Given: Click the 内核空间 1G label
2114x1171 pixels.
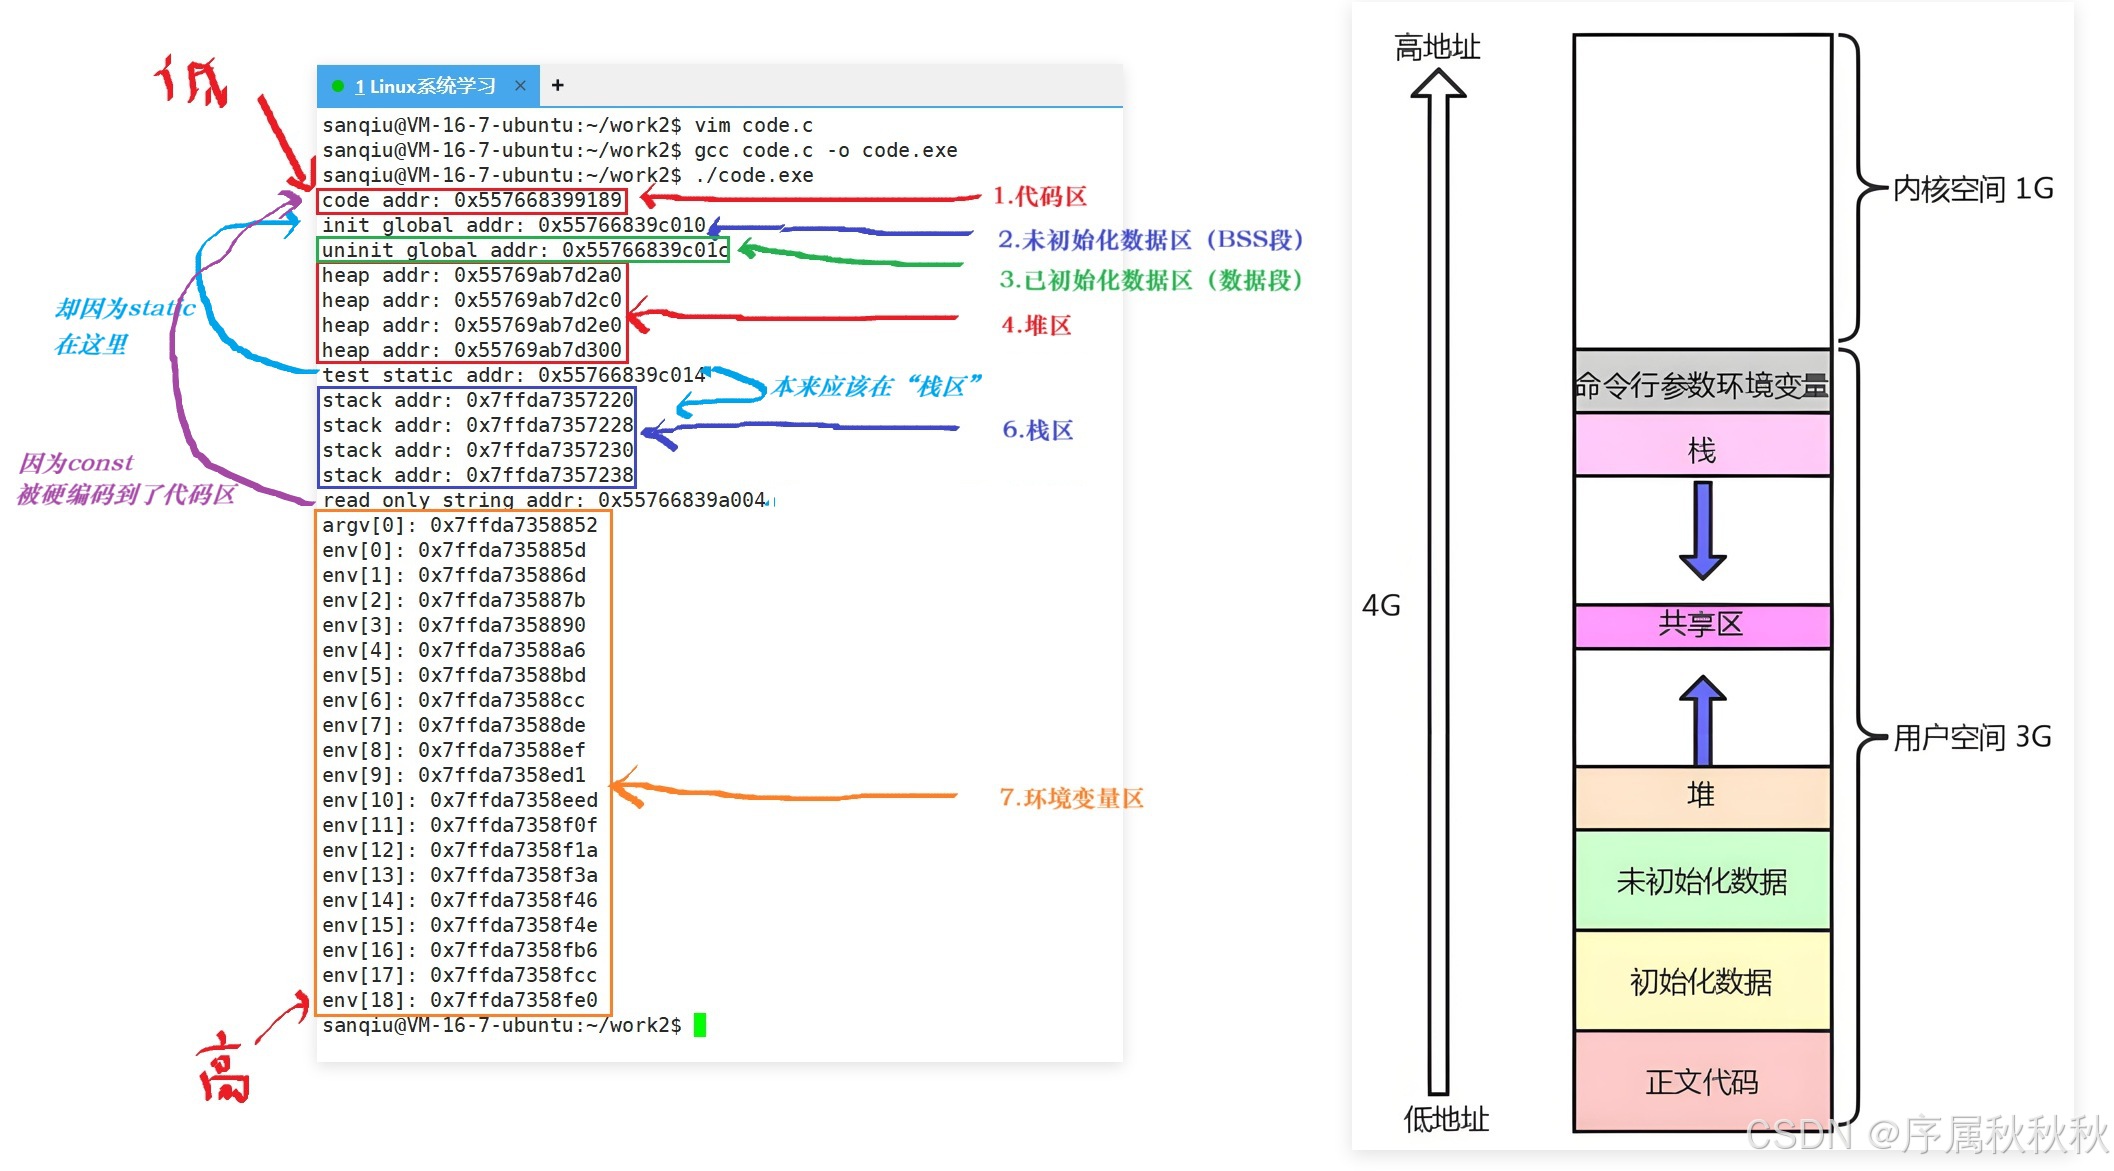Looking at the screenshot, I should coord(1972,189).
